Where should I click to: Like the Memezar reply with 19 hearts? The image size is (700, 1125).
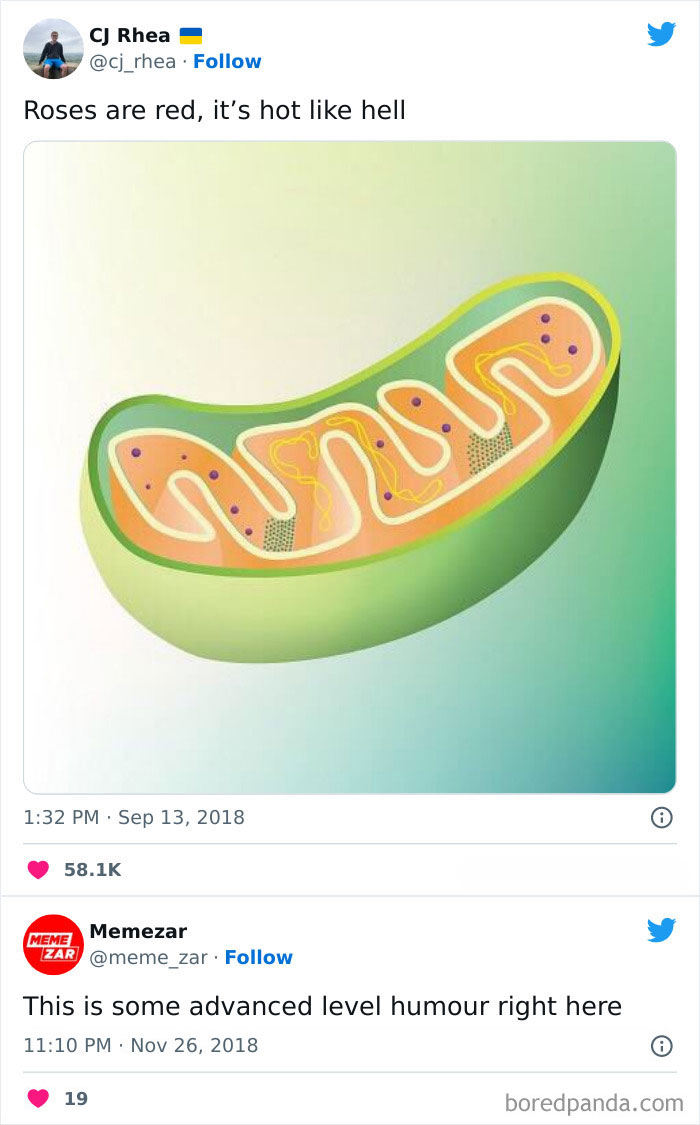coord(38,1098)
